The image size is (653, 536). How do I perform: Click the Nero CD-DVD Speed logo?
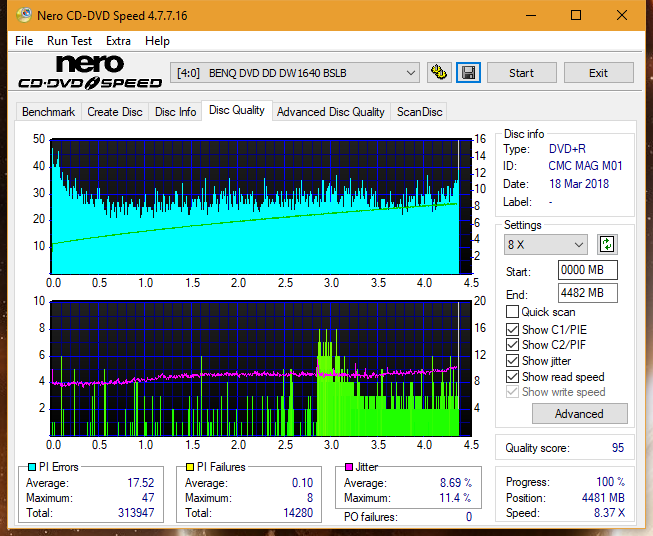coord(90,72)
